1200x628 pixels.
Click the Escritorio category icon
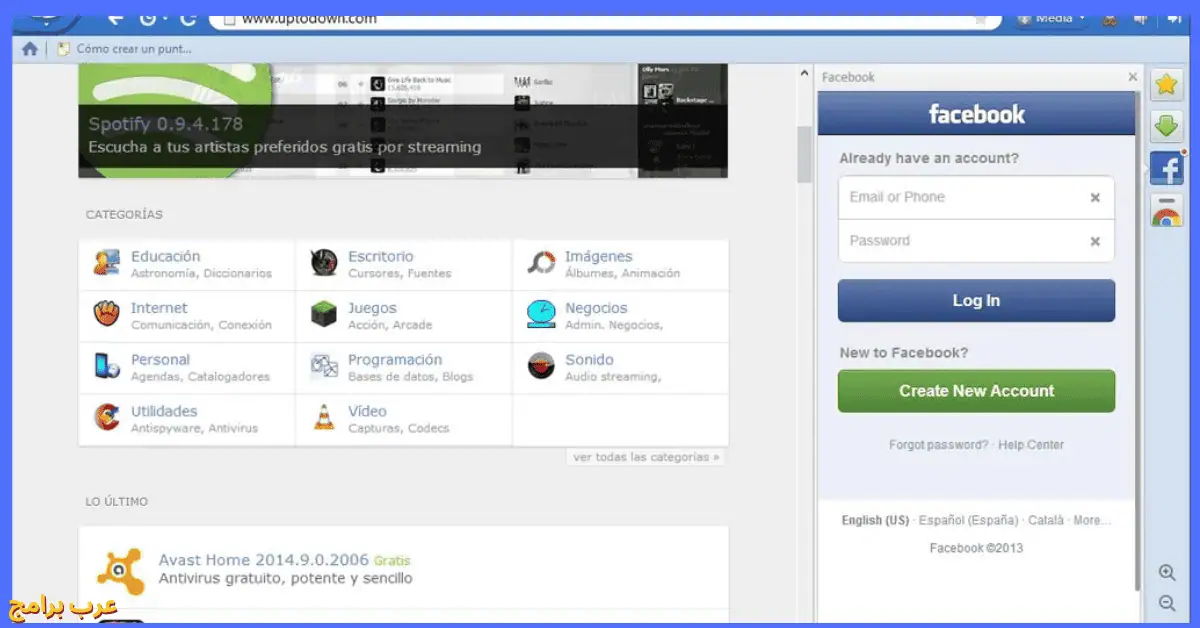[324, 264]
